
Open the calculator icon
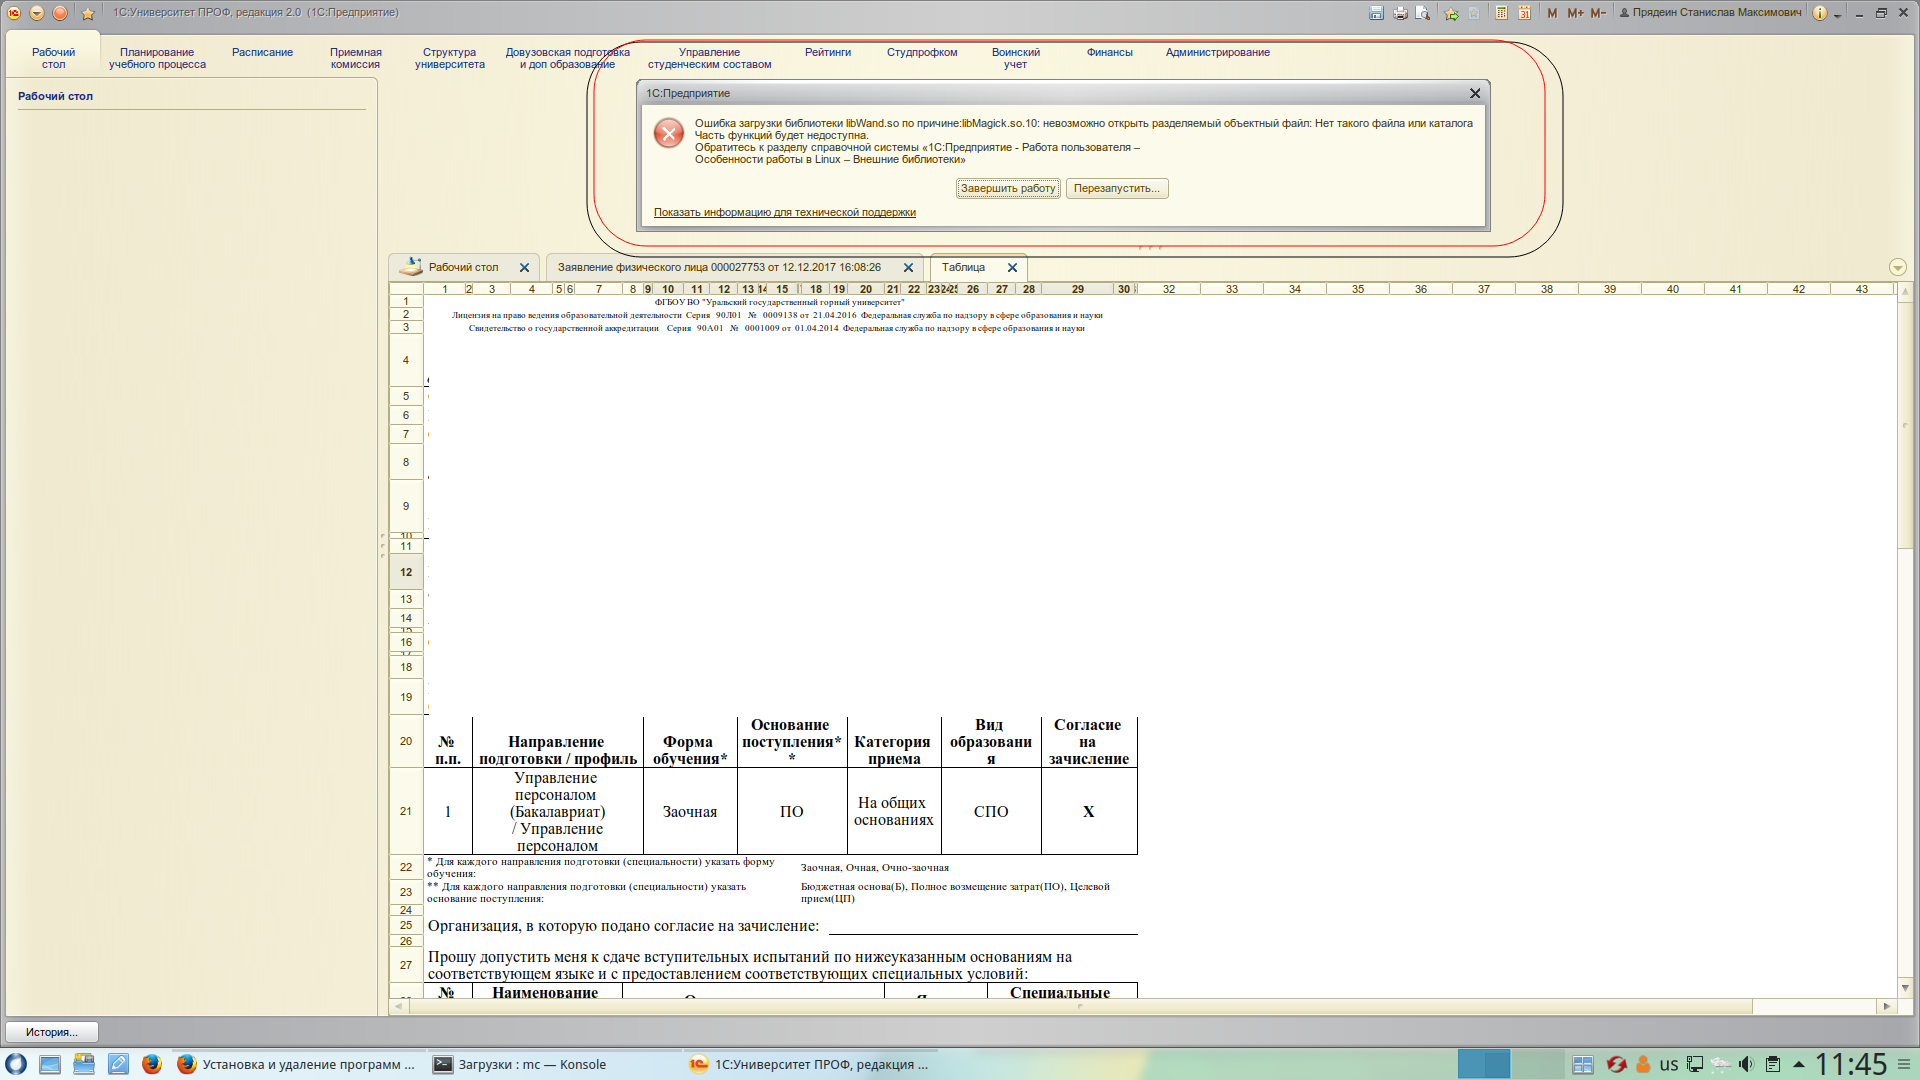click(x=1501, y=13)
